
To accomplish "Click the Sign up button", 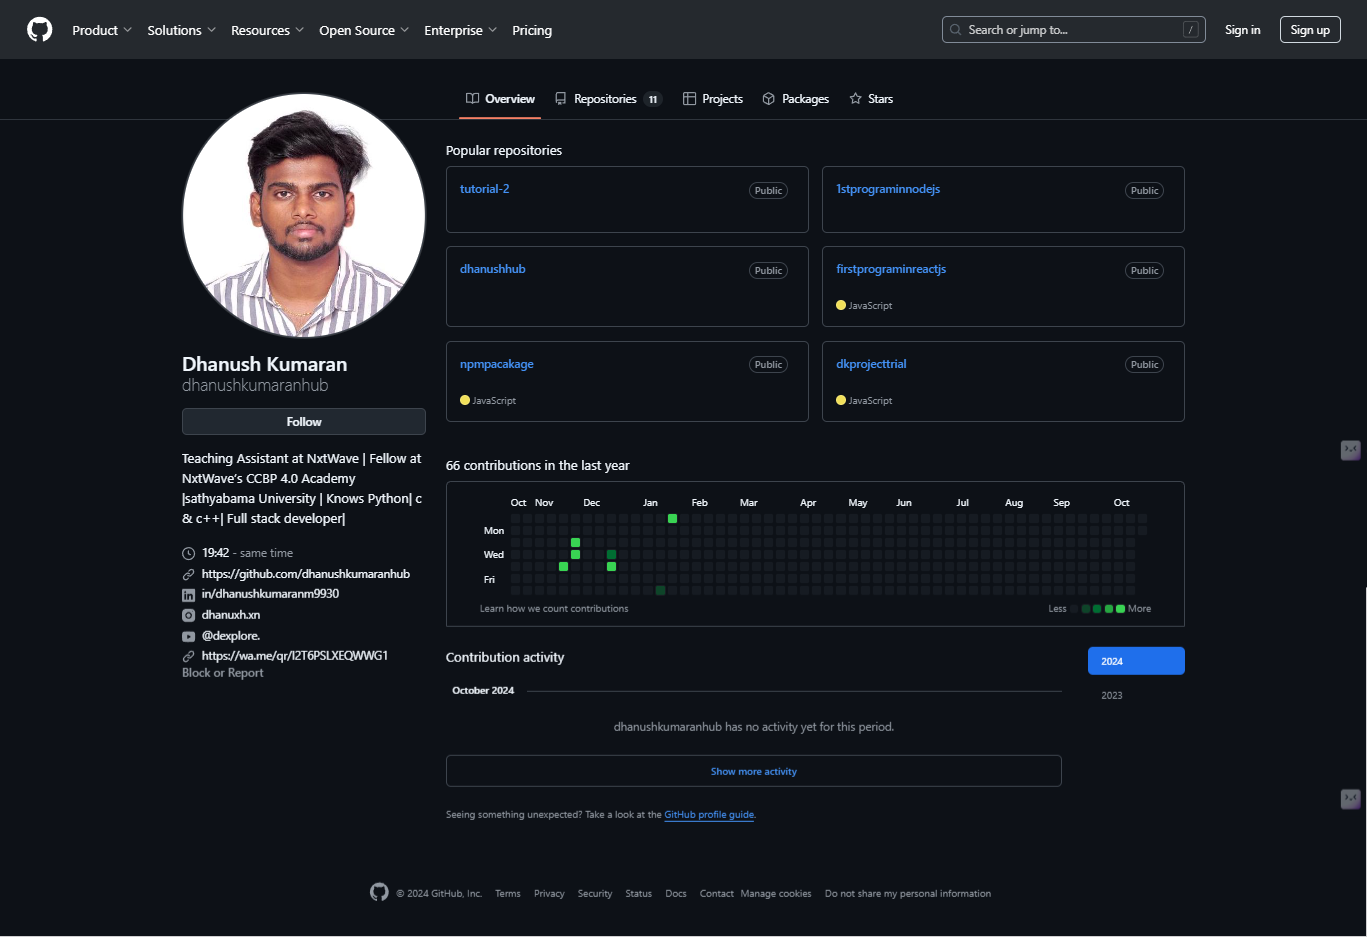I will [1310, 30].
